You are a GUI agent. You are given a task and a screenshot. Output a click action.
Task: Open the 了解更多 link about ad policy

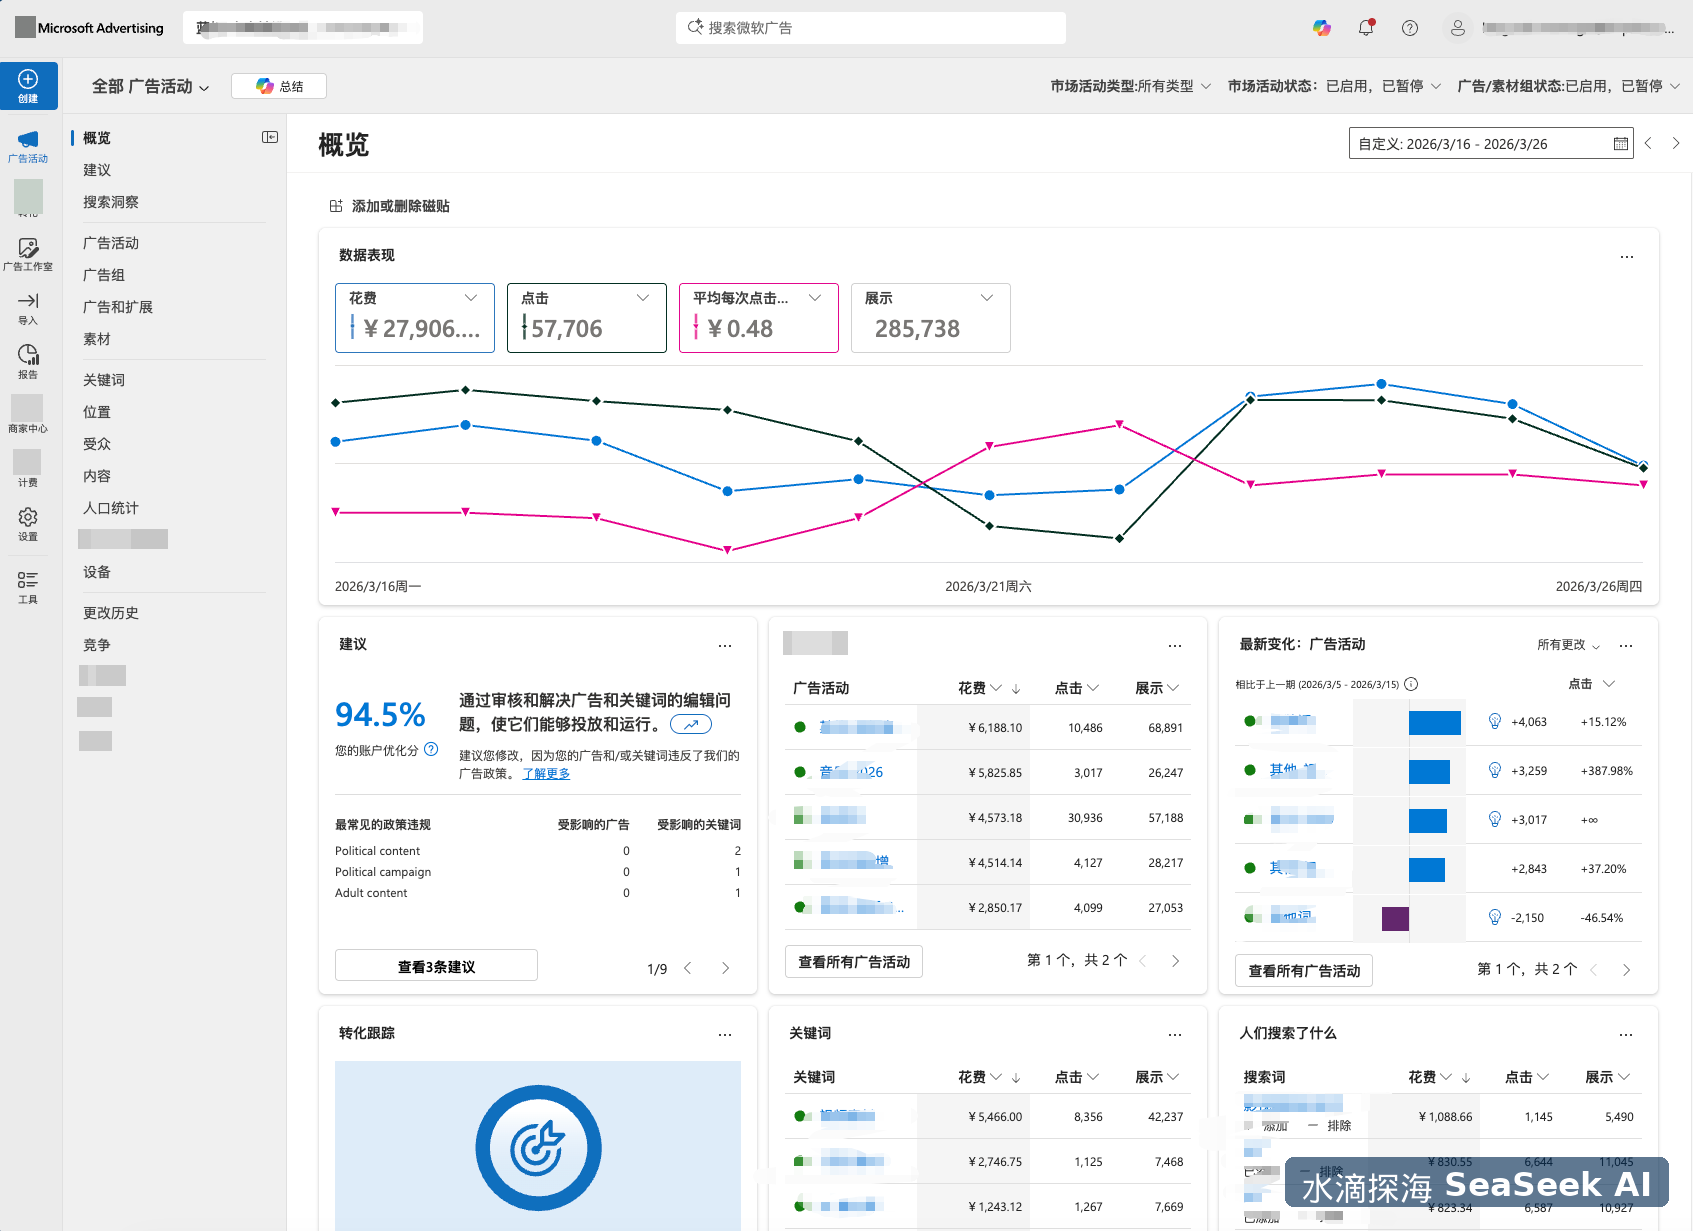pos(546,772)
